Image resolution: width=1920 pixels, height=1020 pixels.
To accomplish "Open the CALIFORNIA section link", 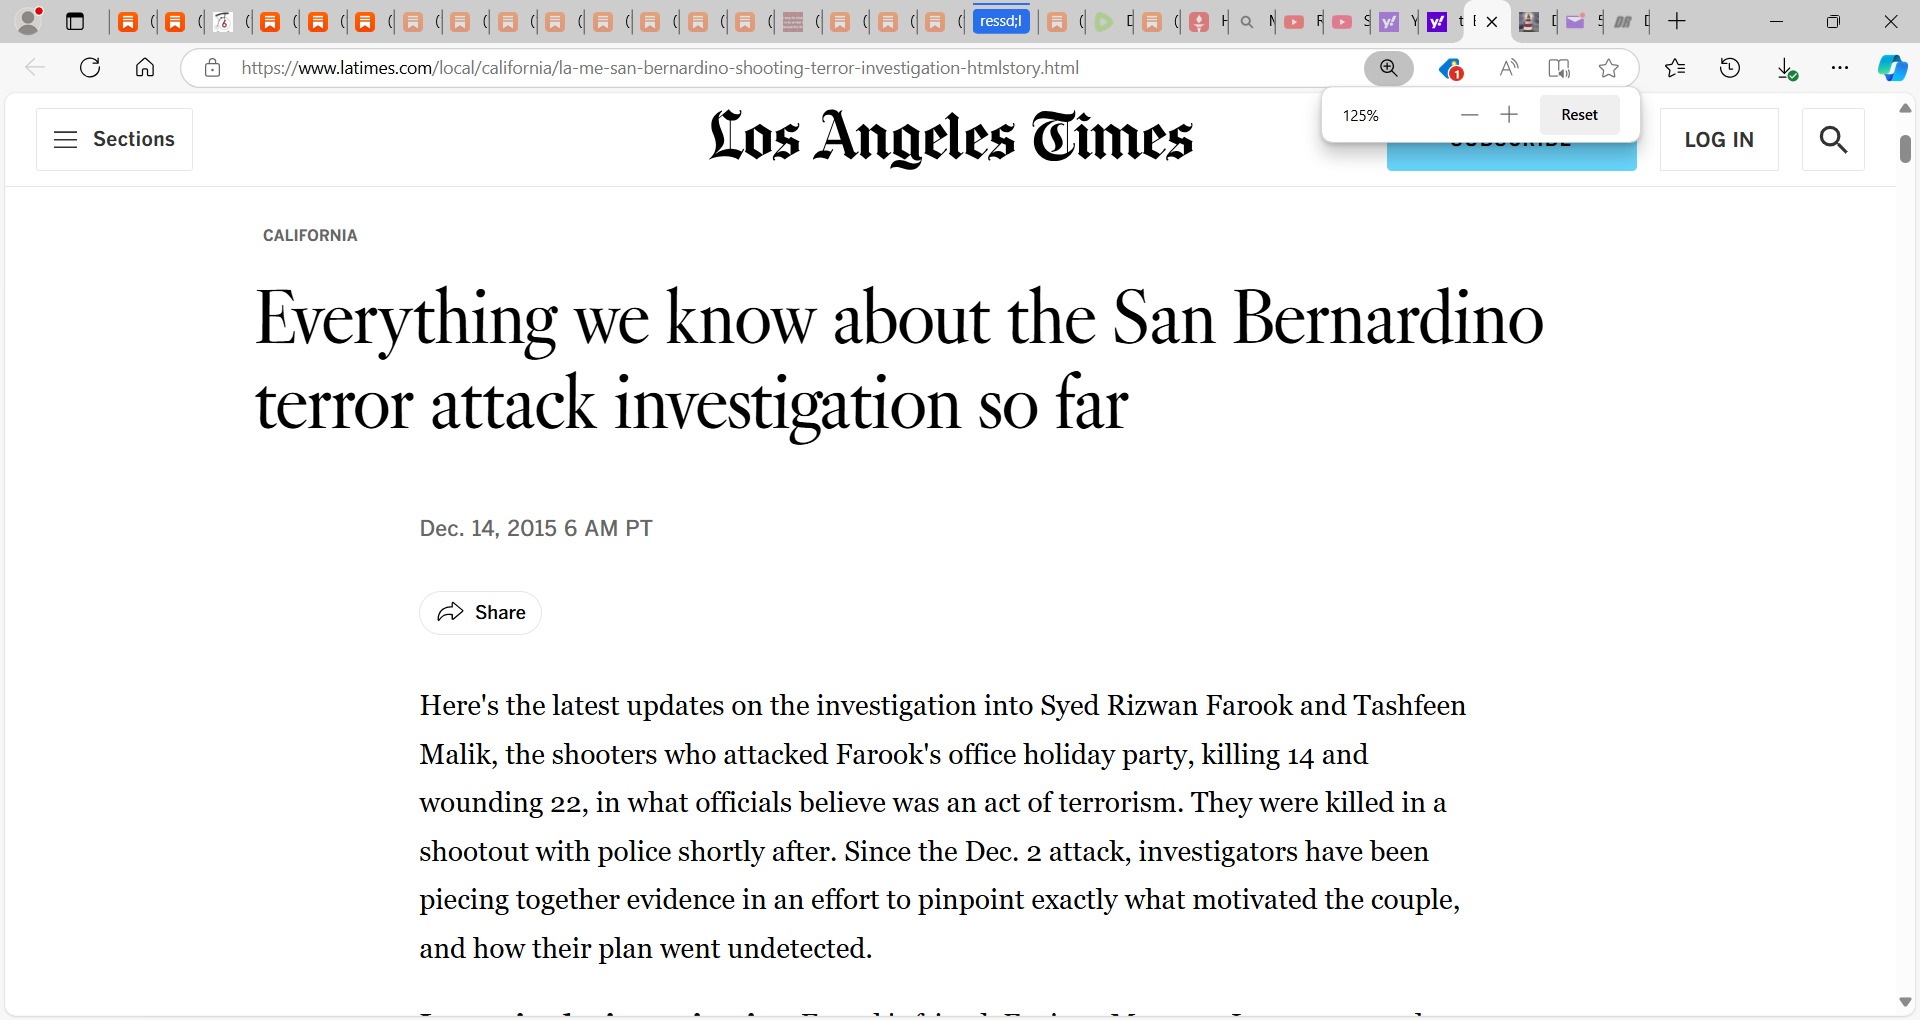I will click(x=310, y=235).
